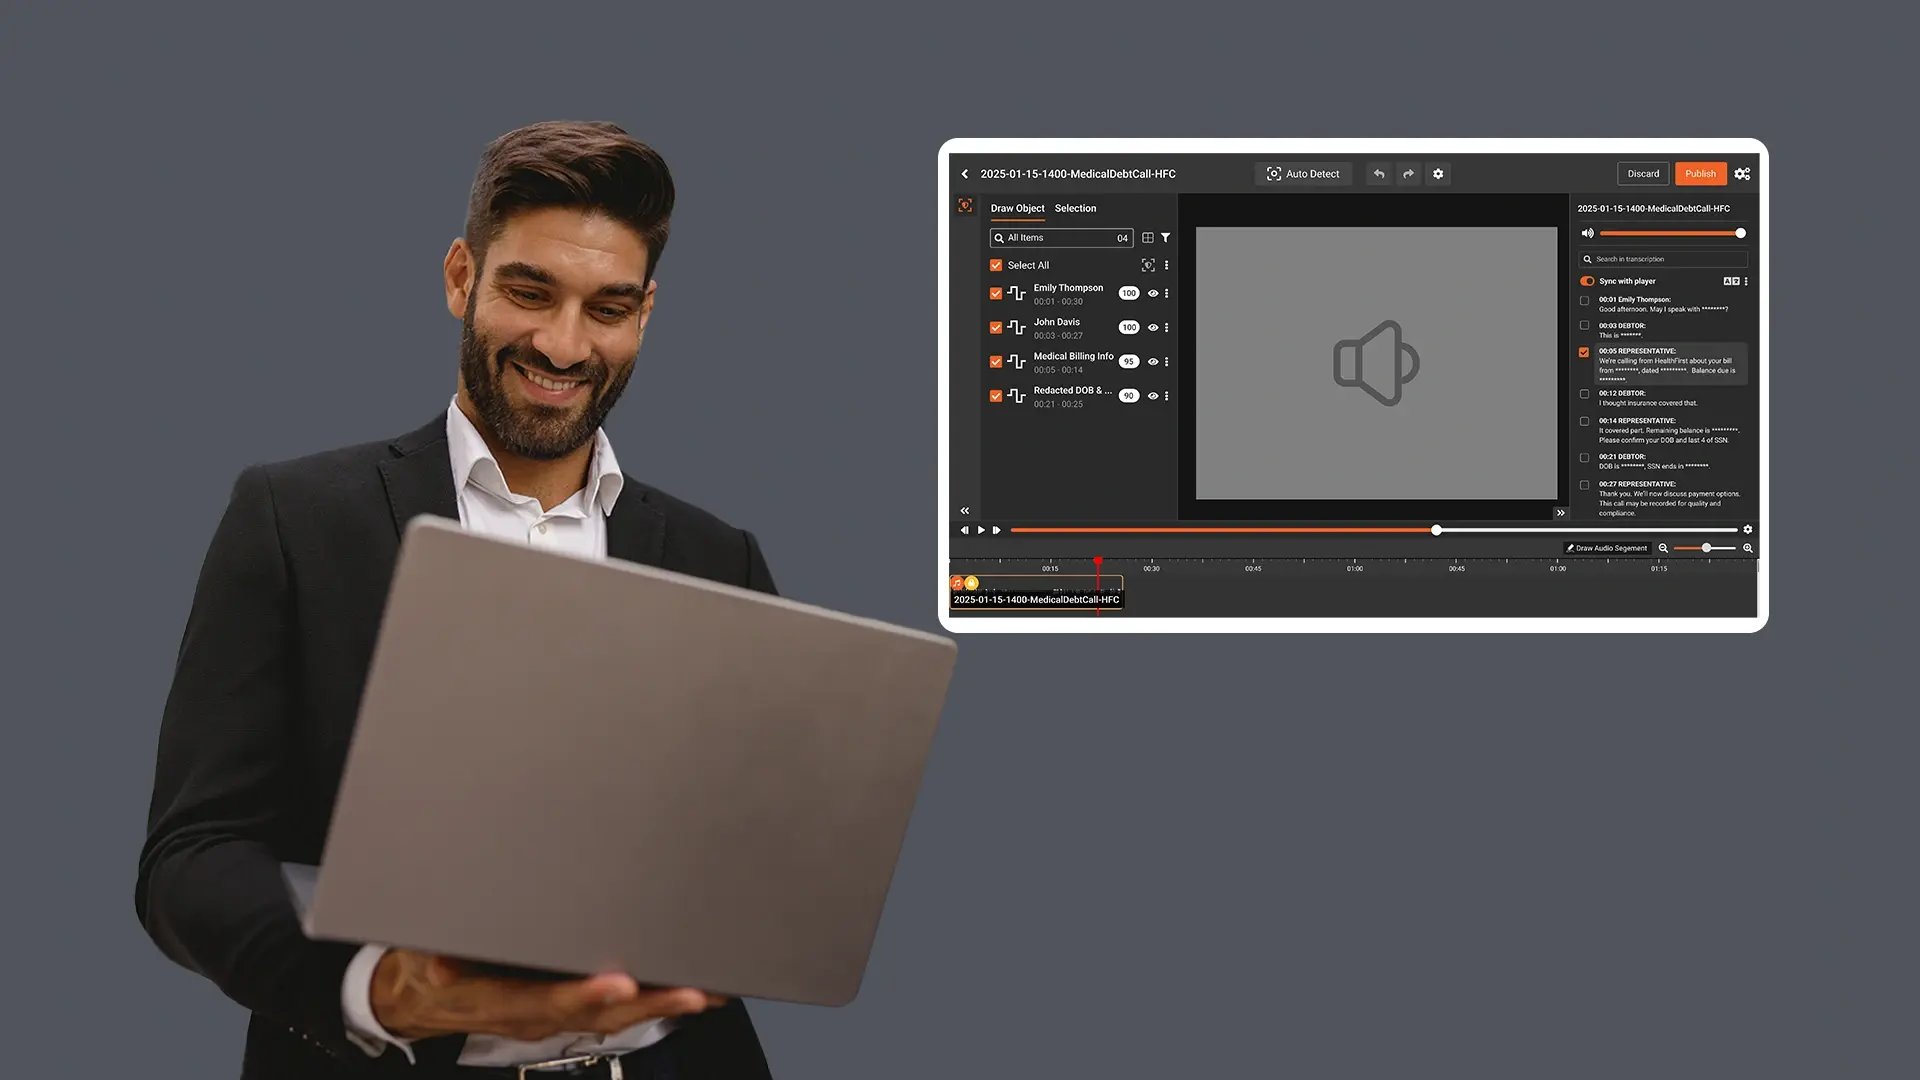Screen dimensions: 1920x1080
Task: Click the orange Publish button
Action: 1700,174
